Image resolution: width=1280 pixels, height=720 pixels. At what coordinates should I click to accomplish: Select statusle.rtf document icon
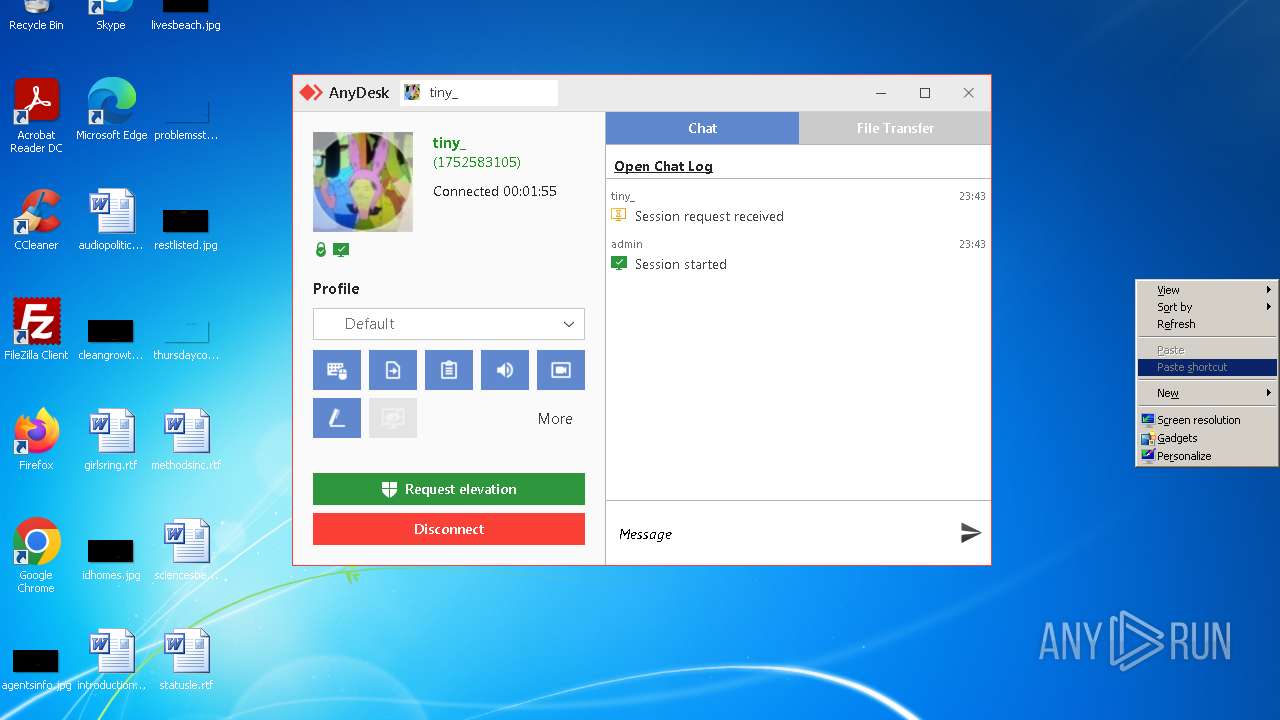click(x=186, y=660)
